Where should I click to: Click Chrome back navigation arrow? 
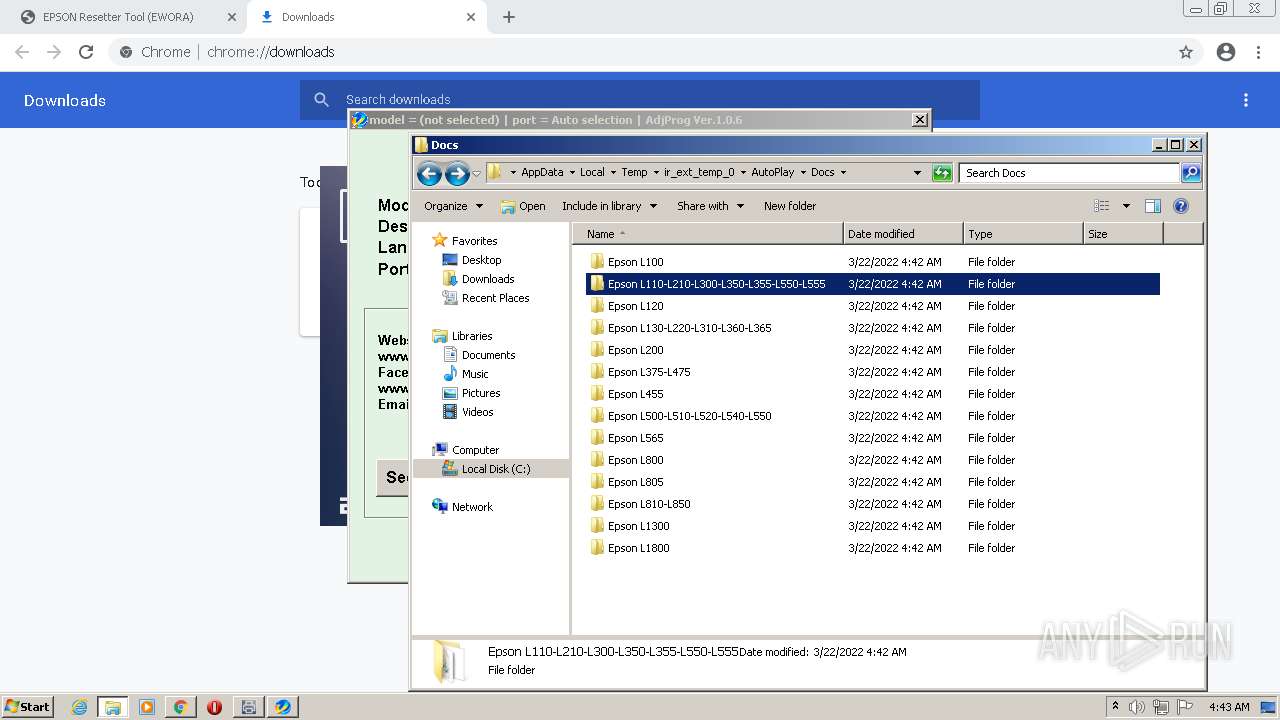coord(22,52)
